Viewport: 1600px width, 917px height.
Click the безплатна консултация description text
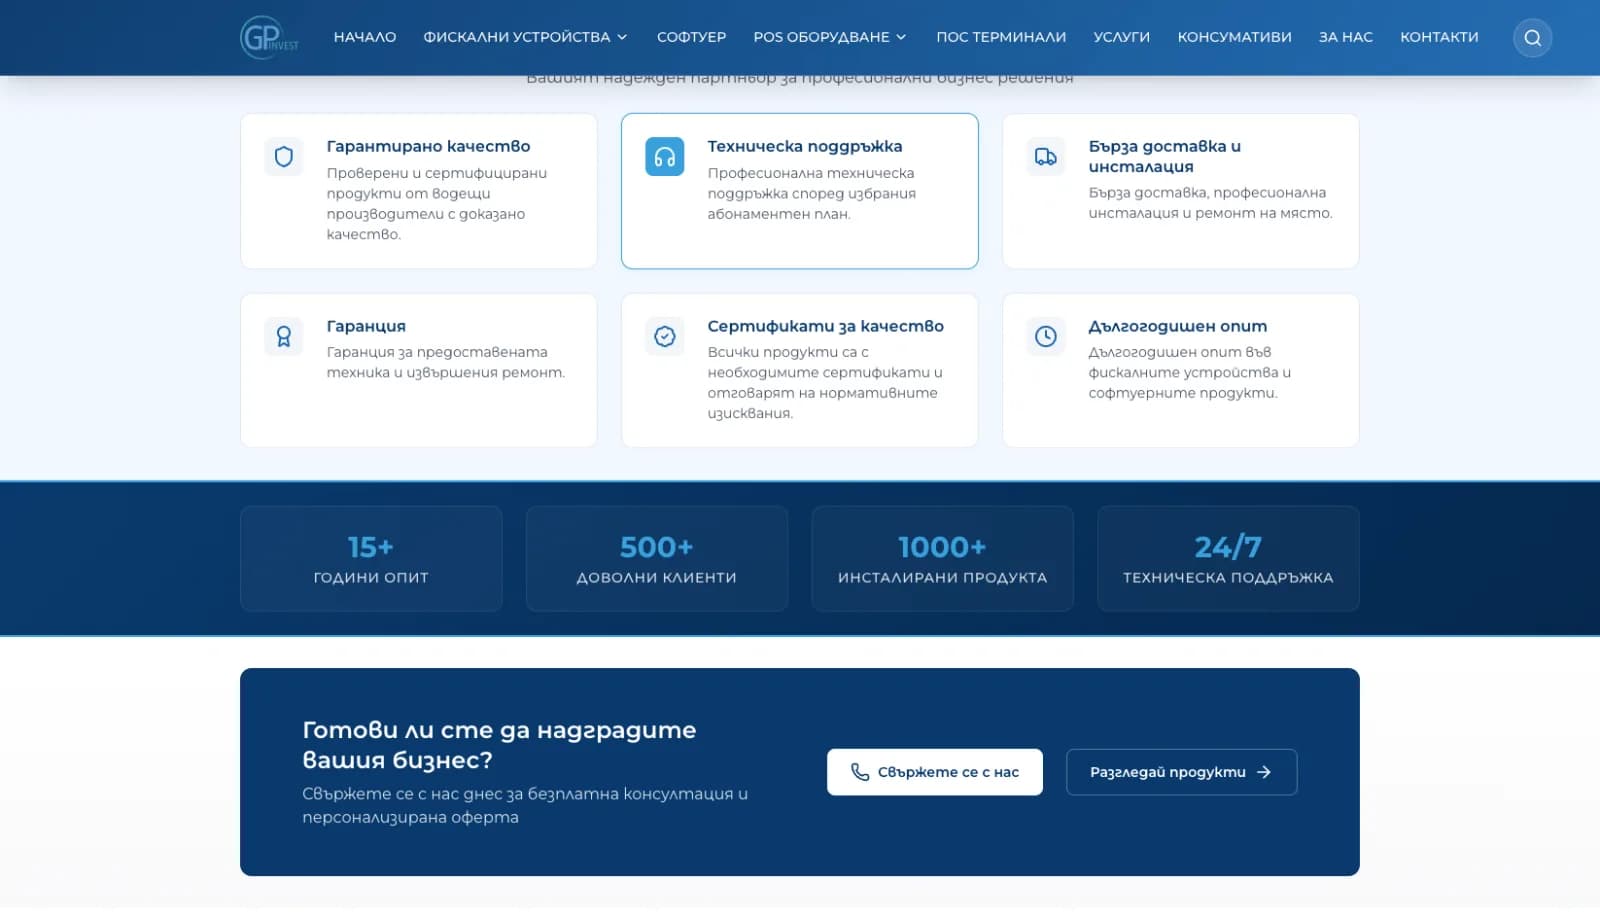pos(525,805)
